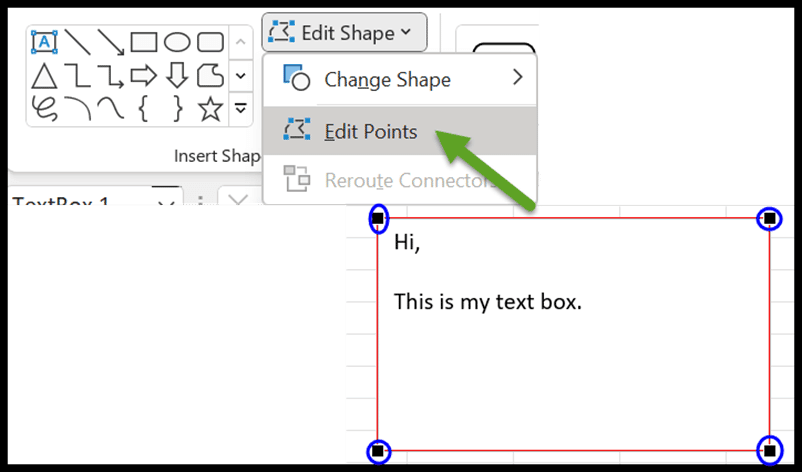This screenshot has width=802, height=472.
Task: Click the top-right edit point handle
Action: click(x=770, y=219)
